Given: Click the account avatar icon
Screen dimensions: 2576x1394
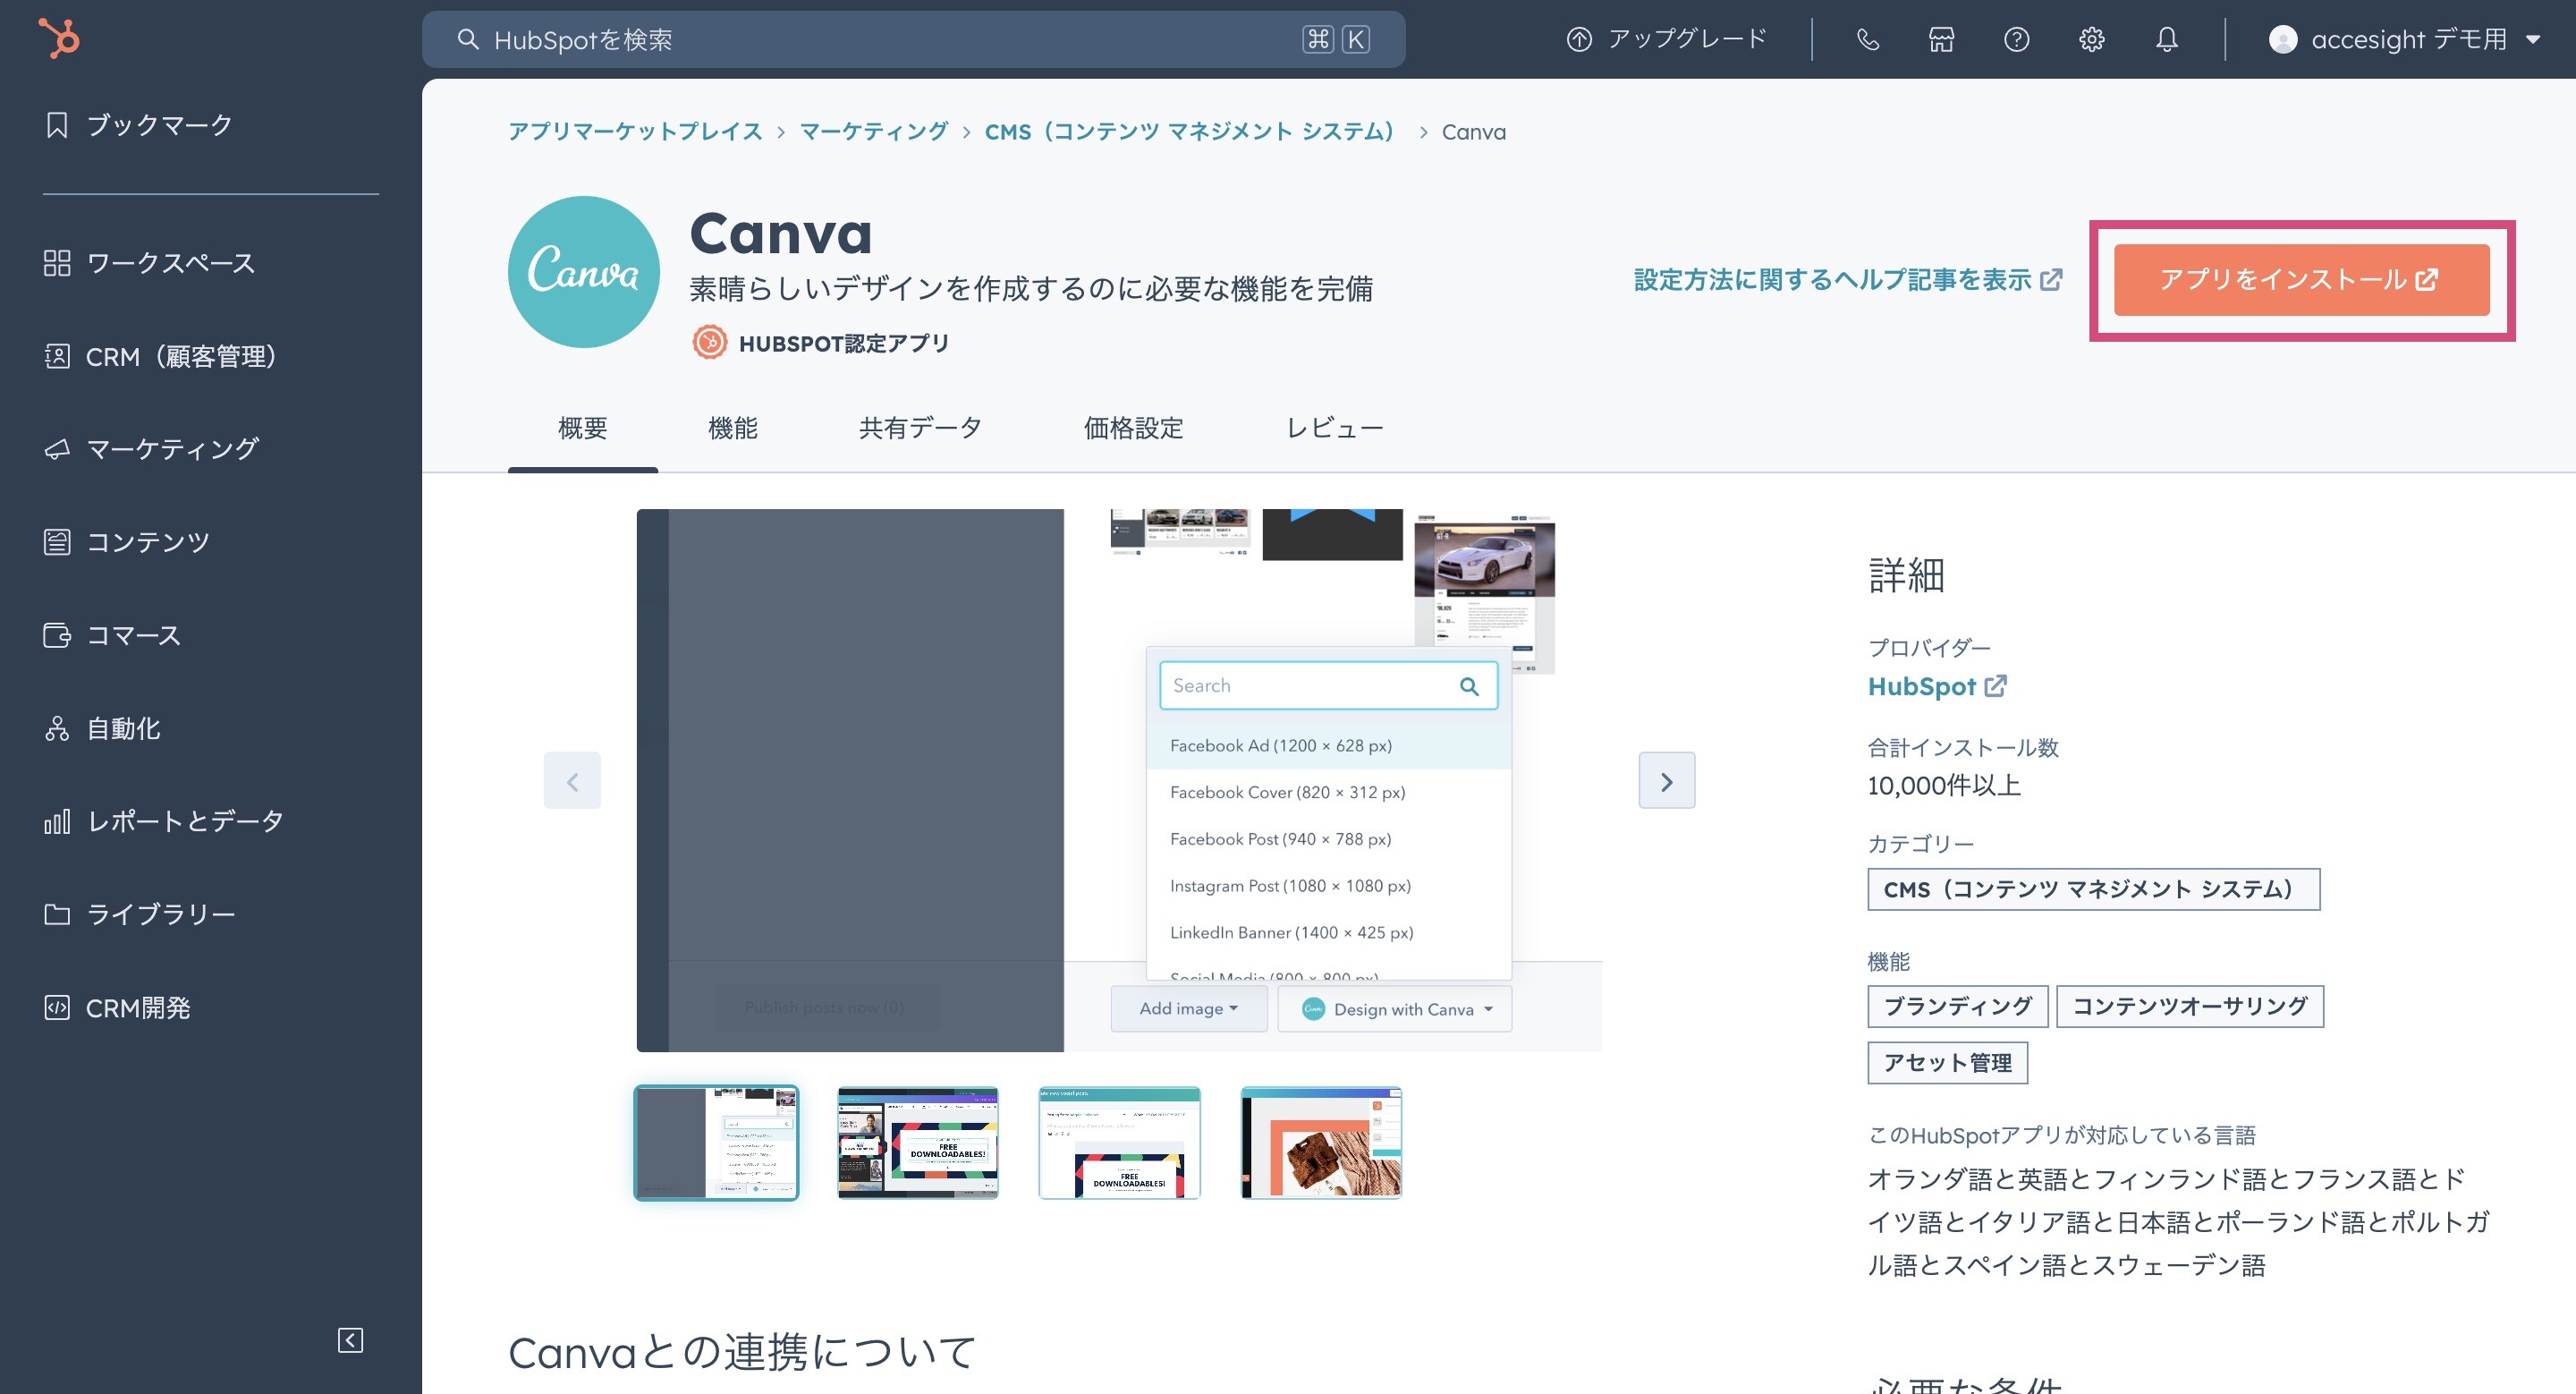Looking at the screenshot, I should point(2282,39).
